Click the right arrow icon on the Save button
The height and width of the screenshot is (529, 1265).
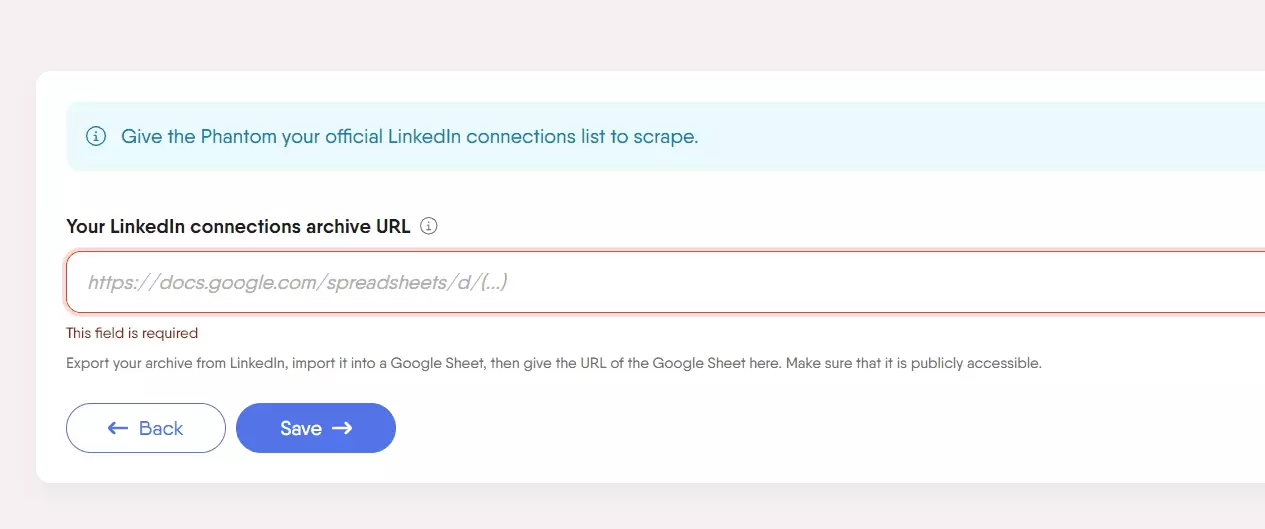pyautogui.click(x=342, y=428)
